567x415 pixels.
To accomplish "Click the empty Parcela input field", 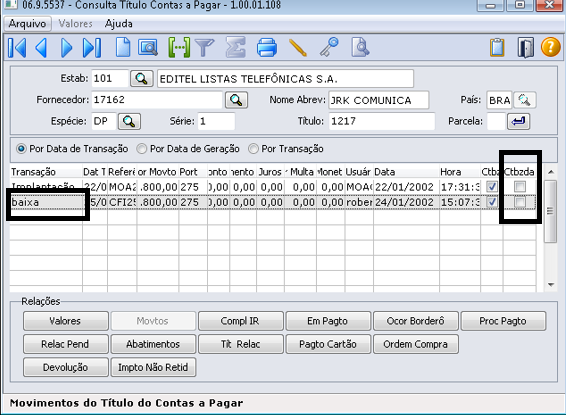I will click(496, 121).
